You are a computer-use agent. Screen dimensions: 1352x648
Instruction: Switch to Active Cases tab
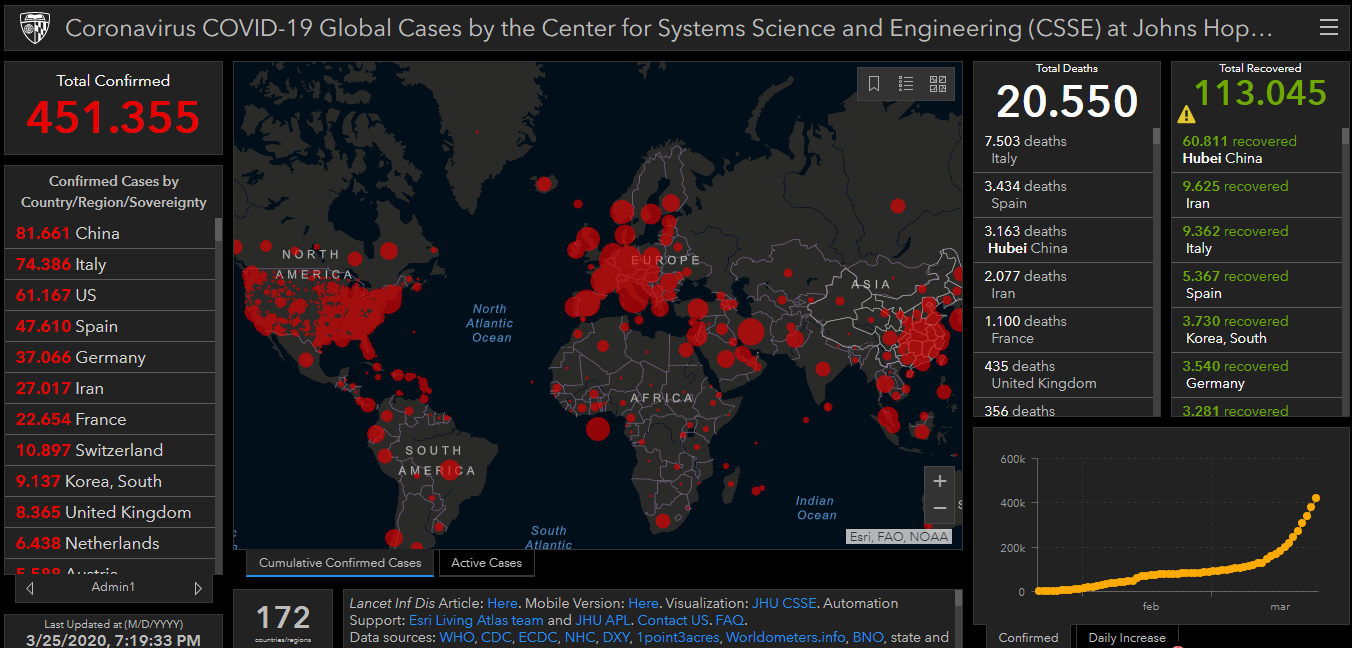pyautogui.click(x=486, y=563)
